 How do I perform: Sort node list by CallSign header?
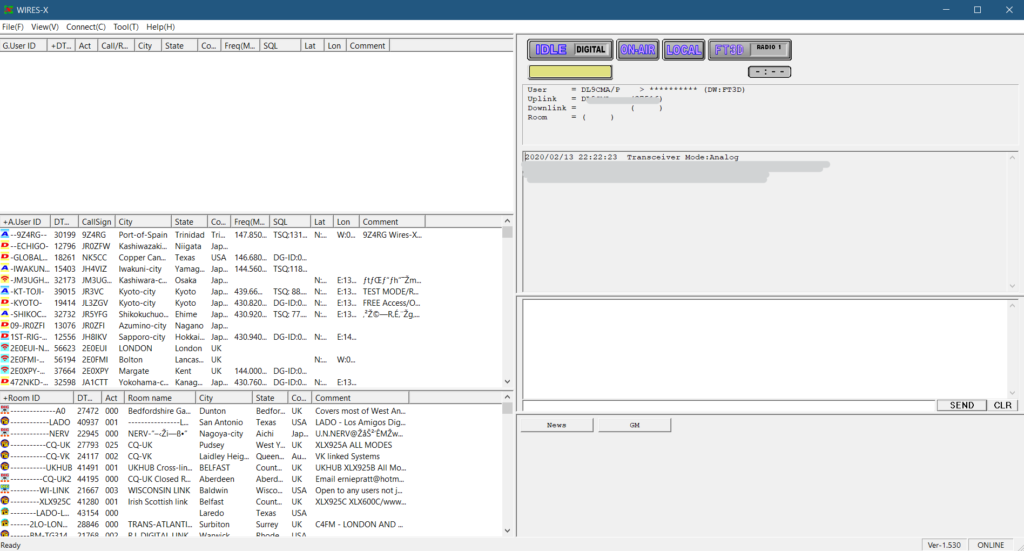coord(97,222)
